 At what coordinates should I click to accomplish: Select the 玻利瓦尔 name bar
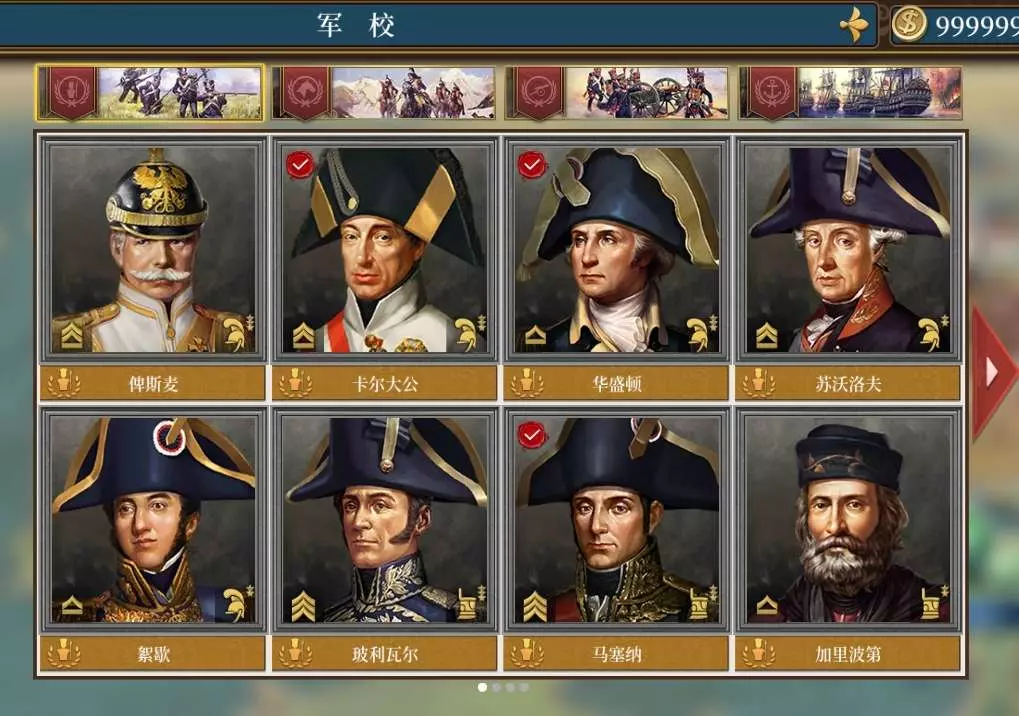click(384, 654)
